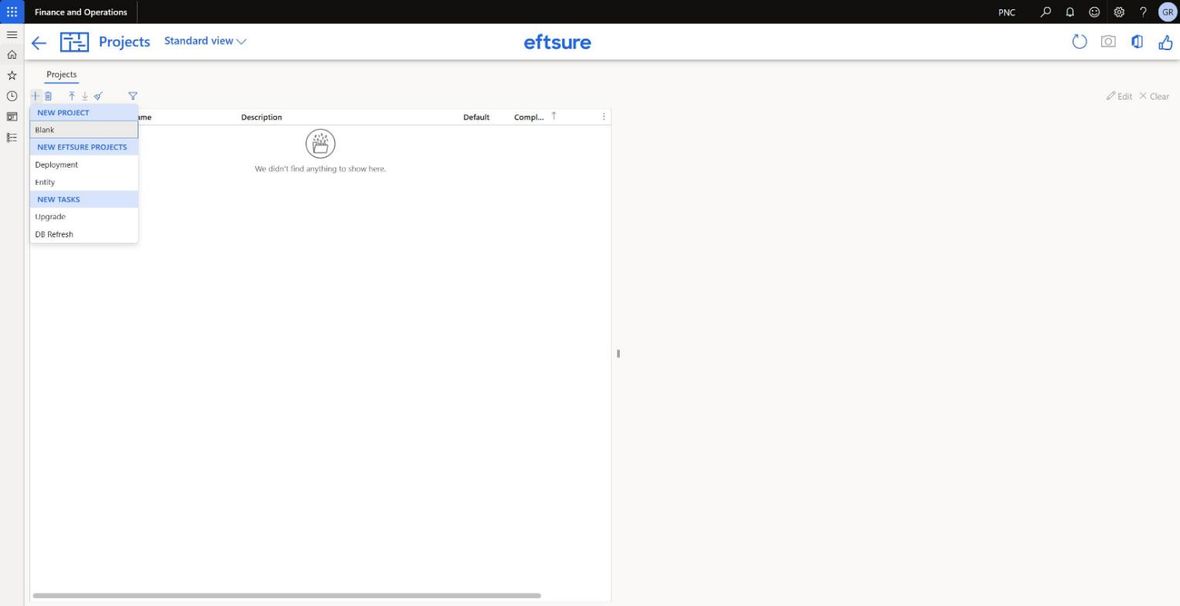Click the move up arrow icon
The image size is (1180, 606).
point(71,96)
